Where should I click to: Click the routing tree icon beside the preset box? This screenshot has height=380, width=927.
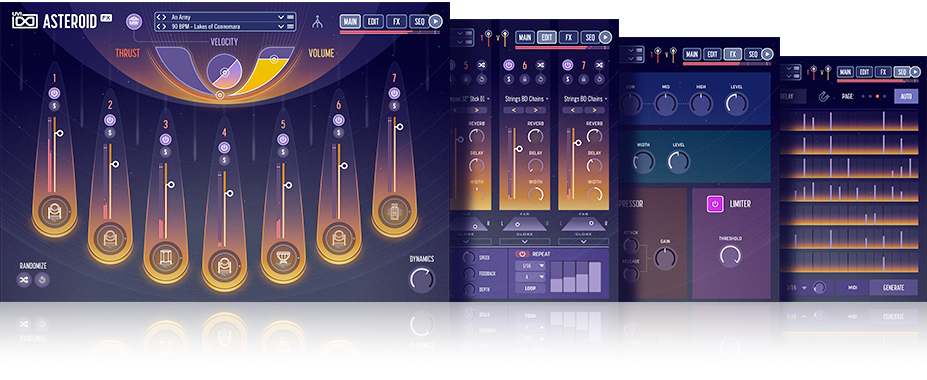click(317, 22)
